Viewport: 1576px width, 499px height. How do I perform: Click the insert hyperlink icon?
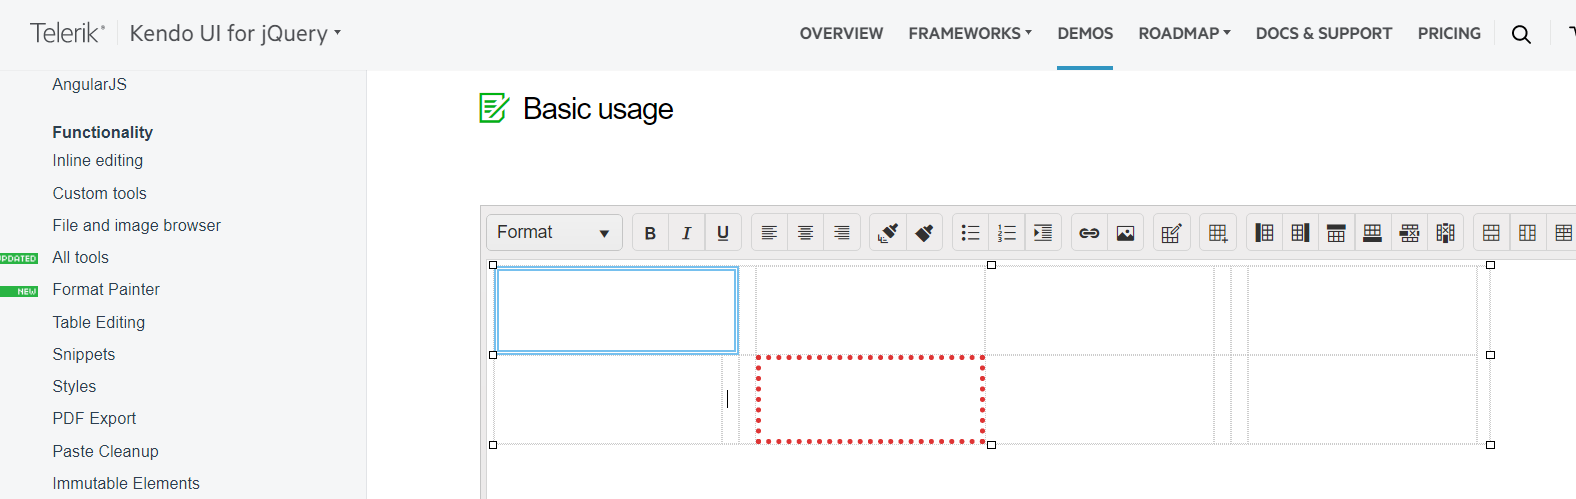1089,233
